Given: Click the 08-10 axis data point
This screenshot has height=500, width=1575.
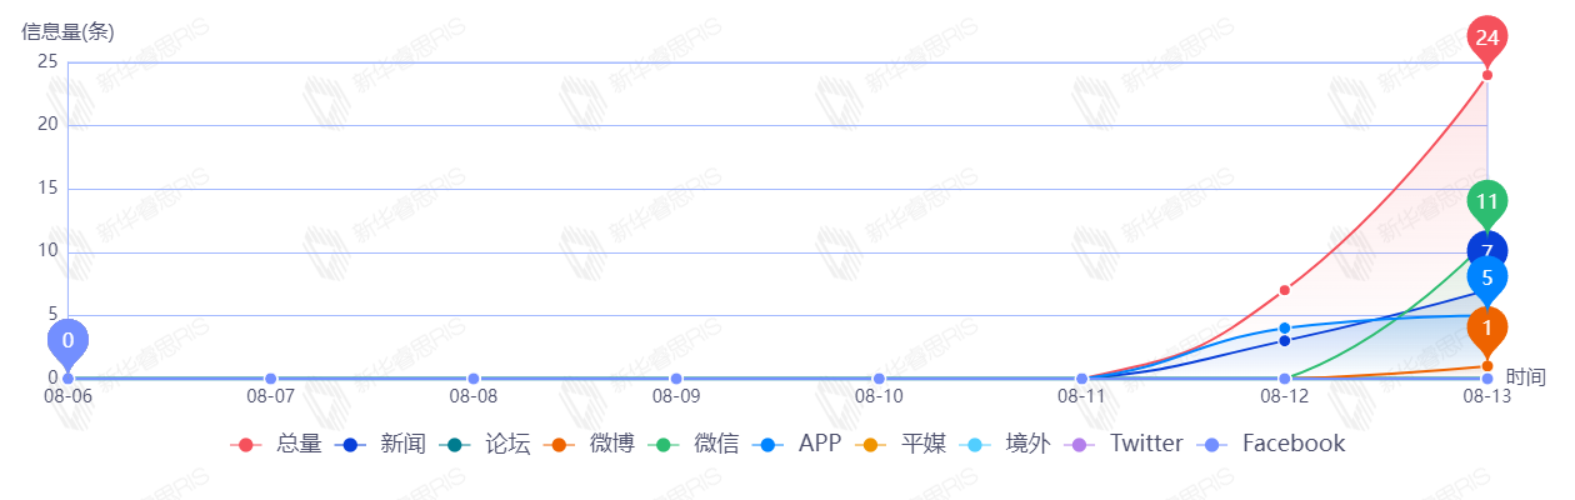Looking at the screenshot, I should (x=879, y=379).
